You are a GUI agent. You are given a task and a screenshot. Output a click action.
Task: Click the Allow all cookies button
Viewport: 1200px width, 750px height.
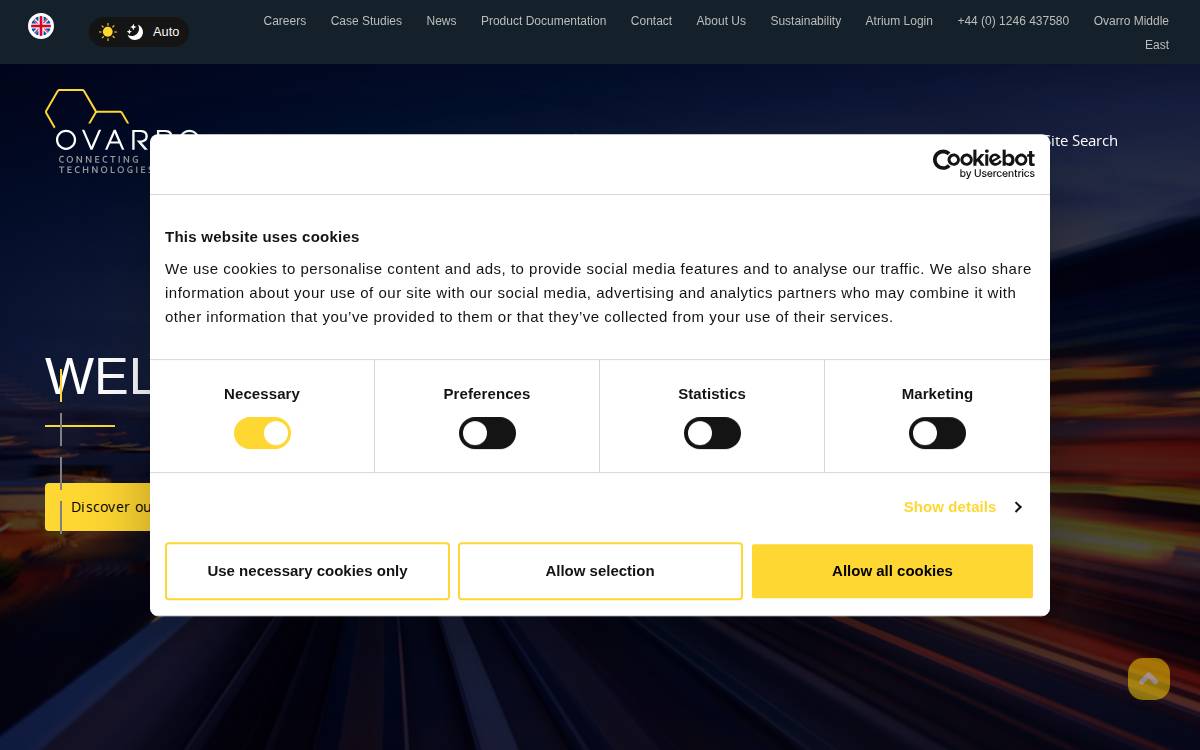pyautogui.click(x=892, y=571)
